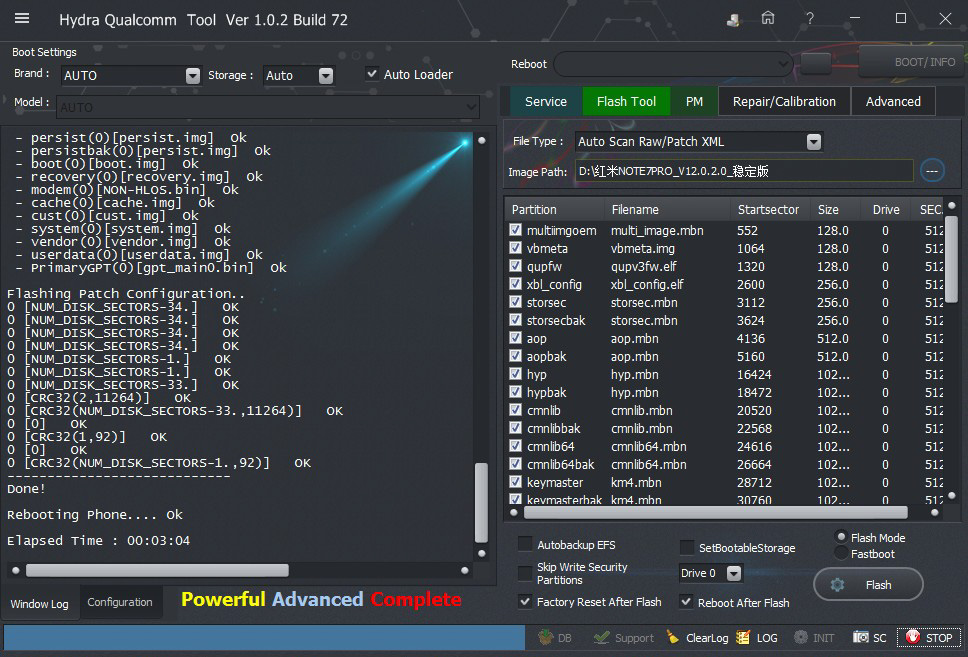The height and width of the screenshot is (657, 968).
Task: Toggle the Auto Loader checkbox
Action: click(x=372, y=74)
